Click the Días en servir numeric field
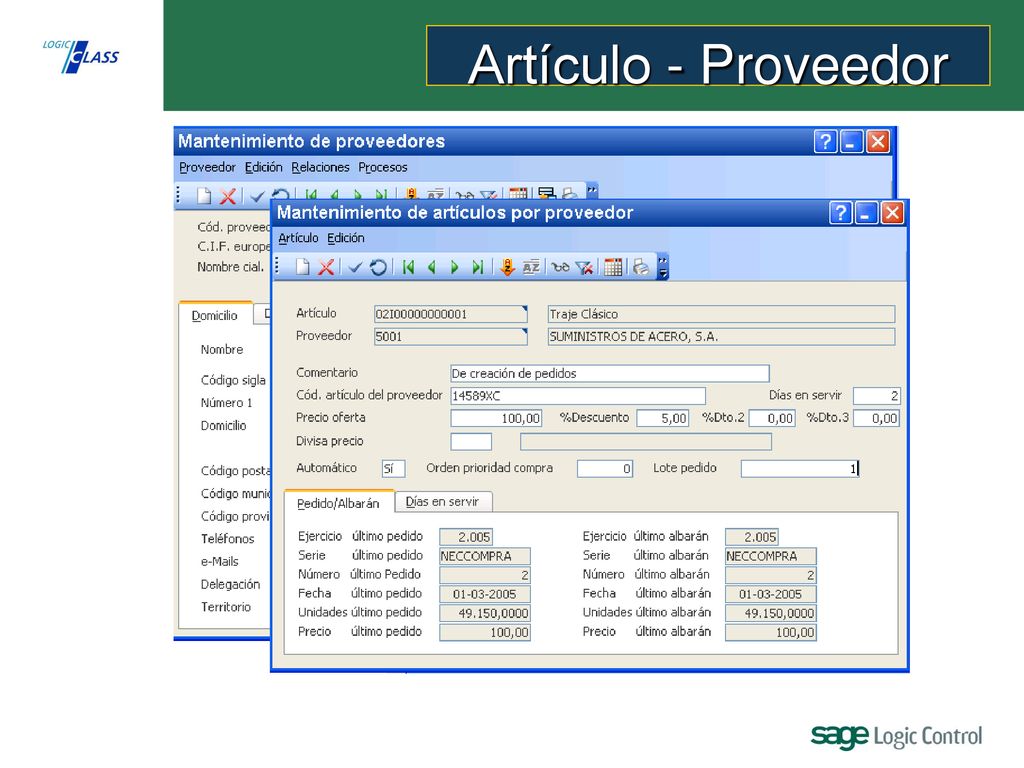The width and height of the screenshot is (1024, 768). [876, 396]
